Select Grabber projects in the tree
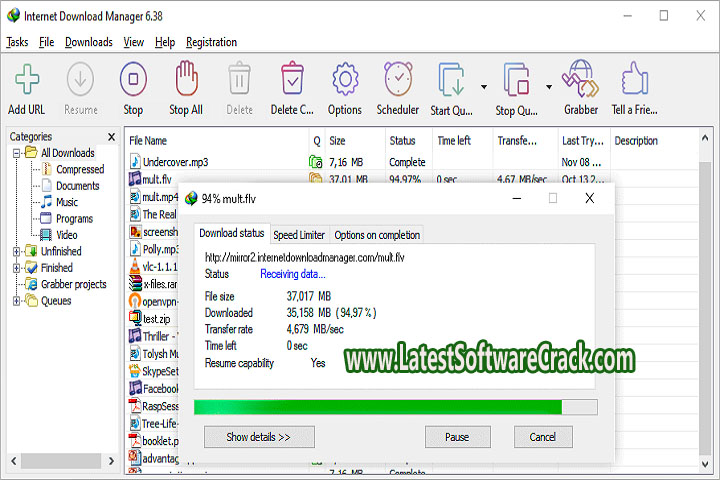Screen dimensions: 720x480 point(73,284)
